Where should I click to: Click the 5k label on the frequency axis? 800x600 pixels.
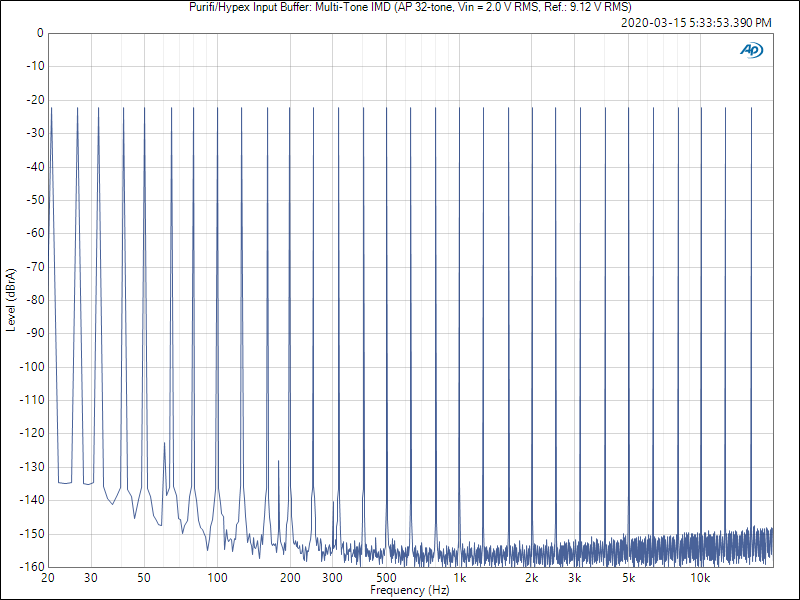click(629, 578)
